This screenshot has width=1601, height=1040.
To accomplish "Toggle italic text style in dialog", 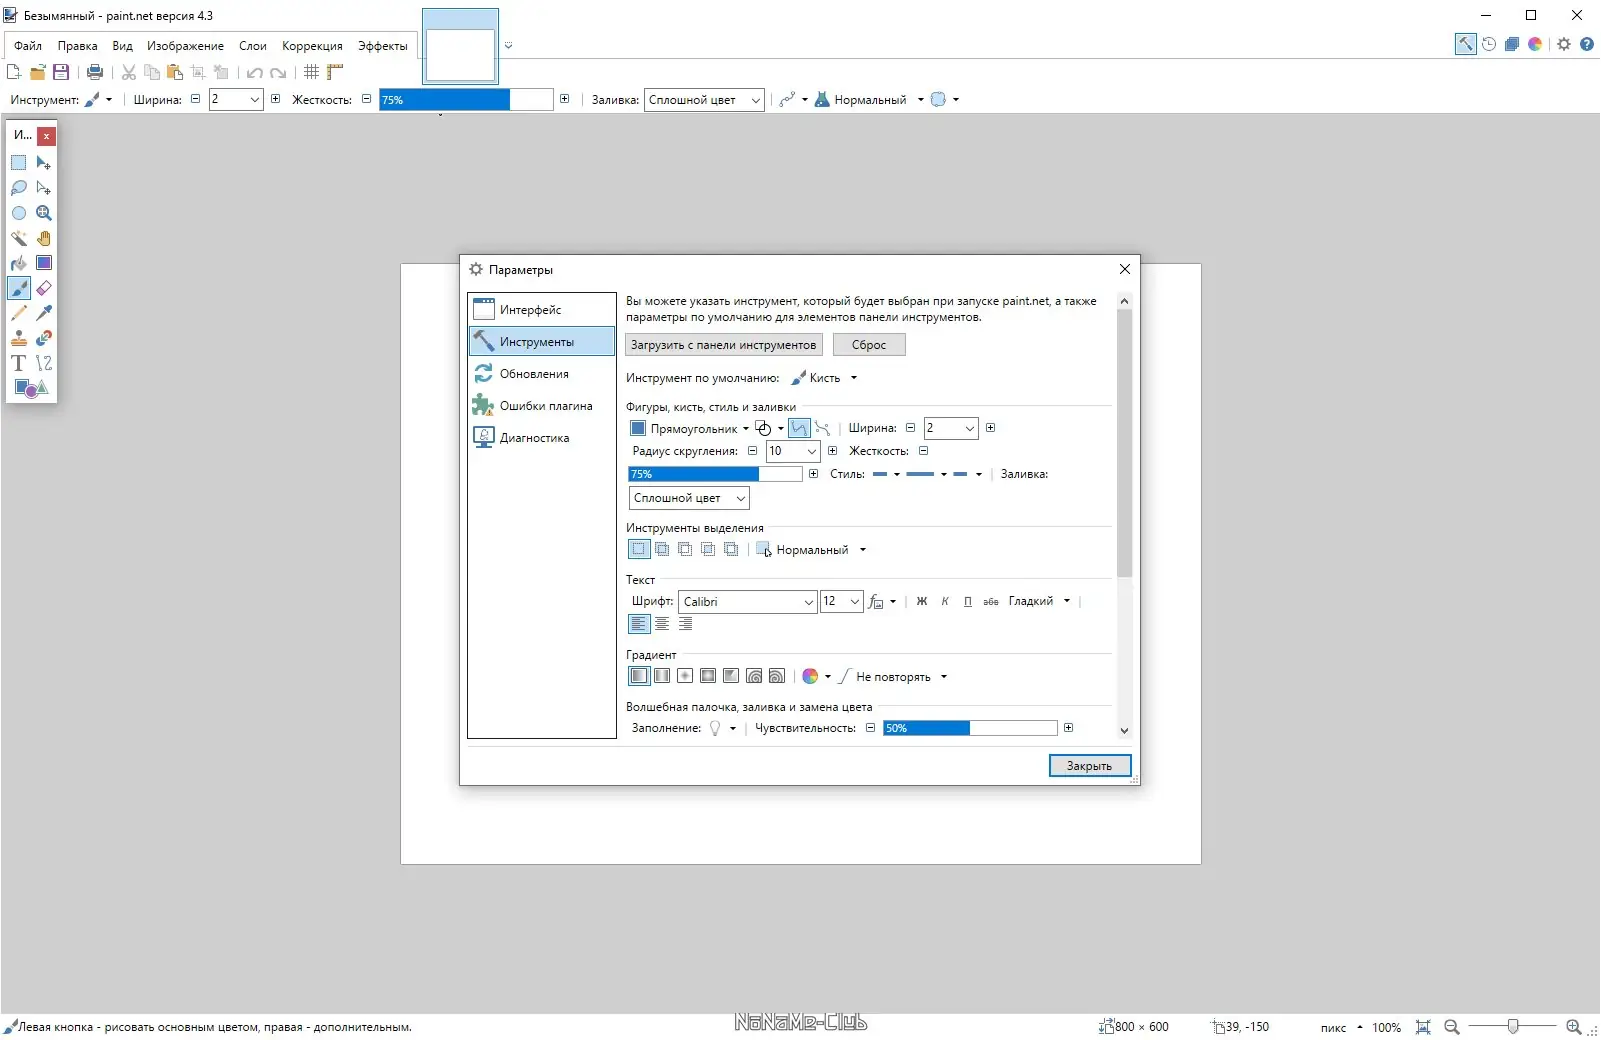I will tap(945, 601).
